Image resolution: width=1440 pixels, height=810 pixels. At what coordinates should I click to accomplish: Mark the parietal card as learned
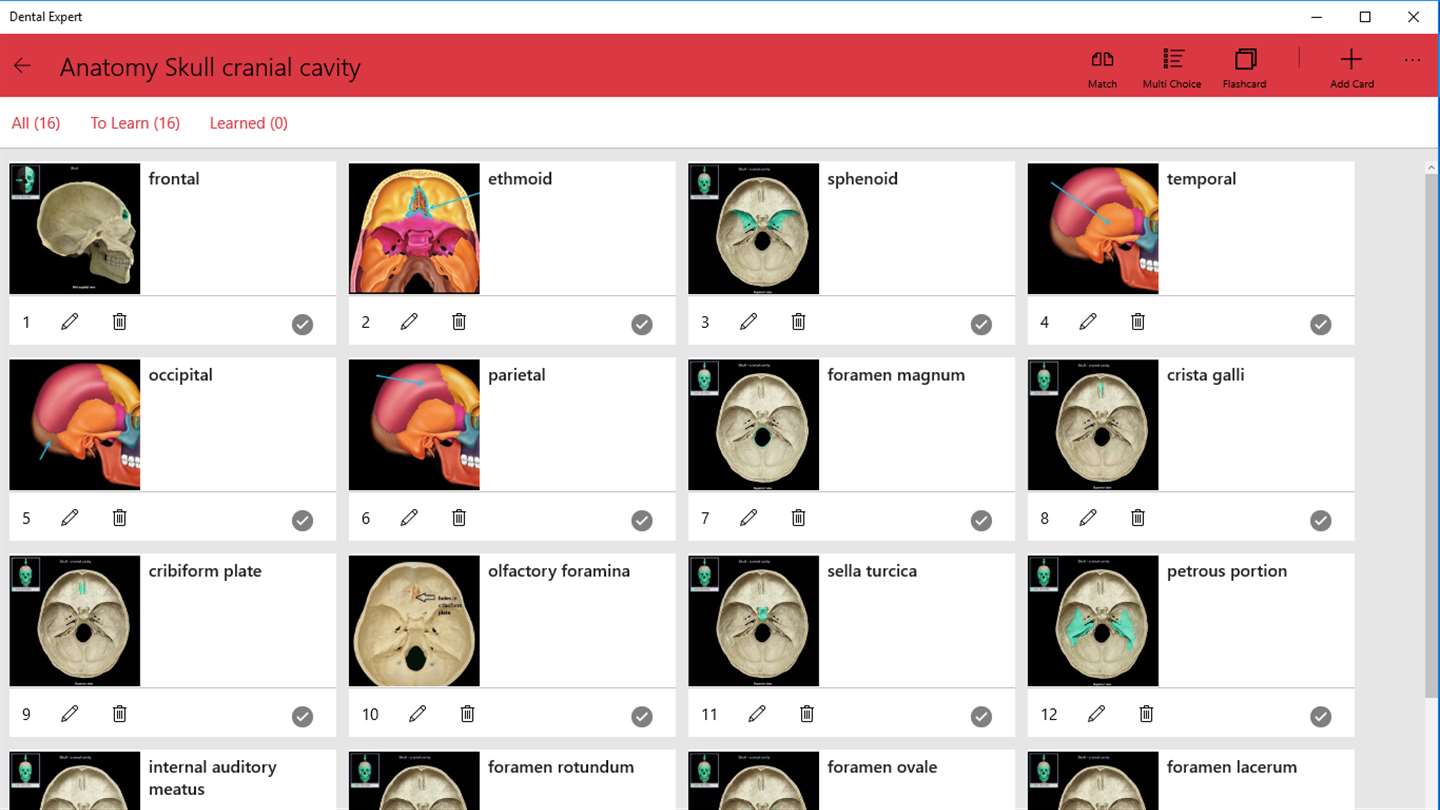(642, 520)
